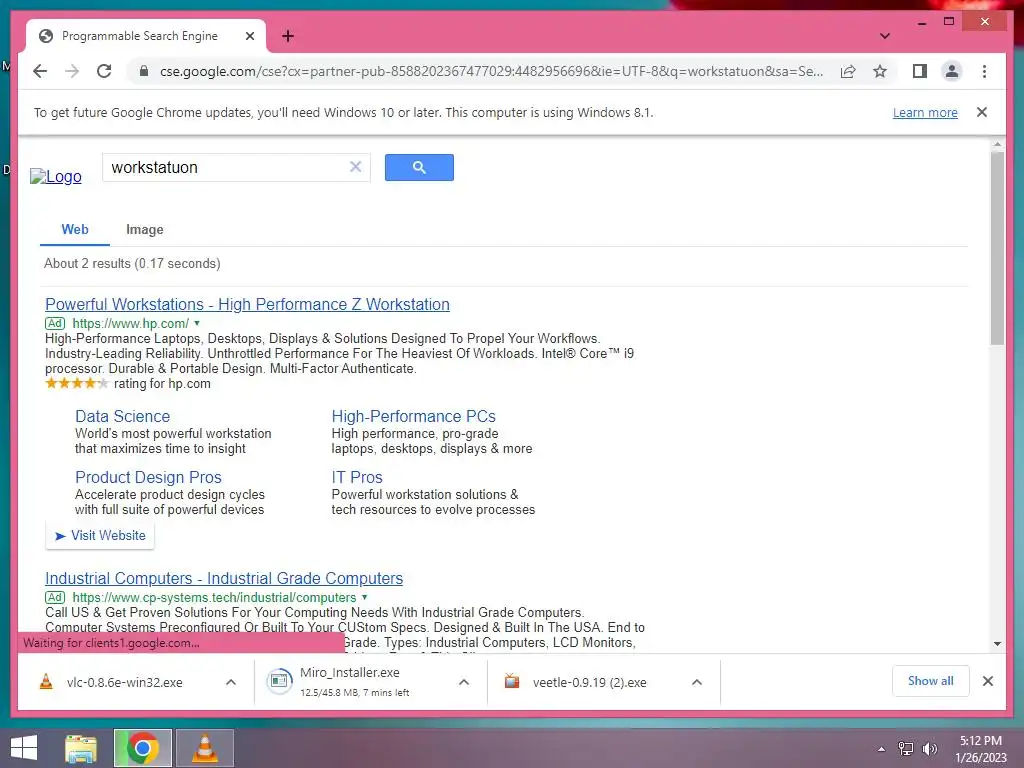Viewport: 1024px width, 768px height.
Task: Bookmark this page with the star icon
Action: pyautogui.click(x=880, y=71)
